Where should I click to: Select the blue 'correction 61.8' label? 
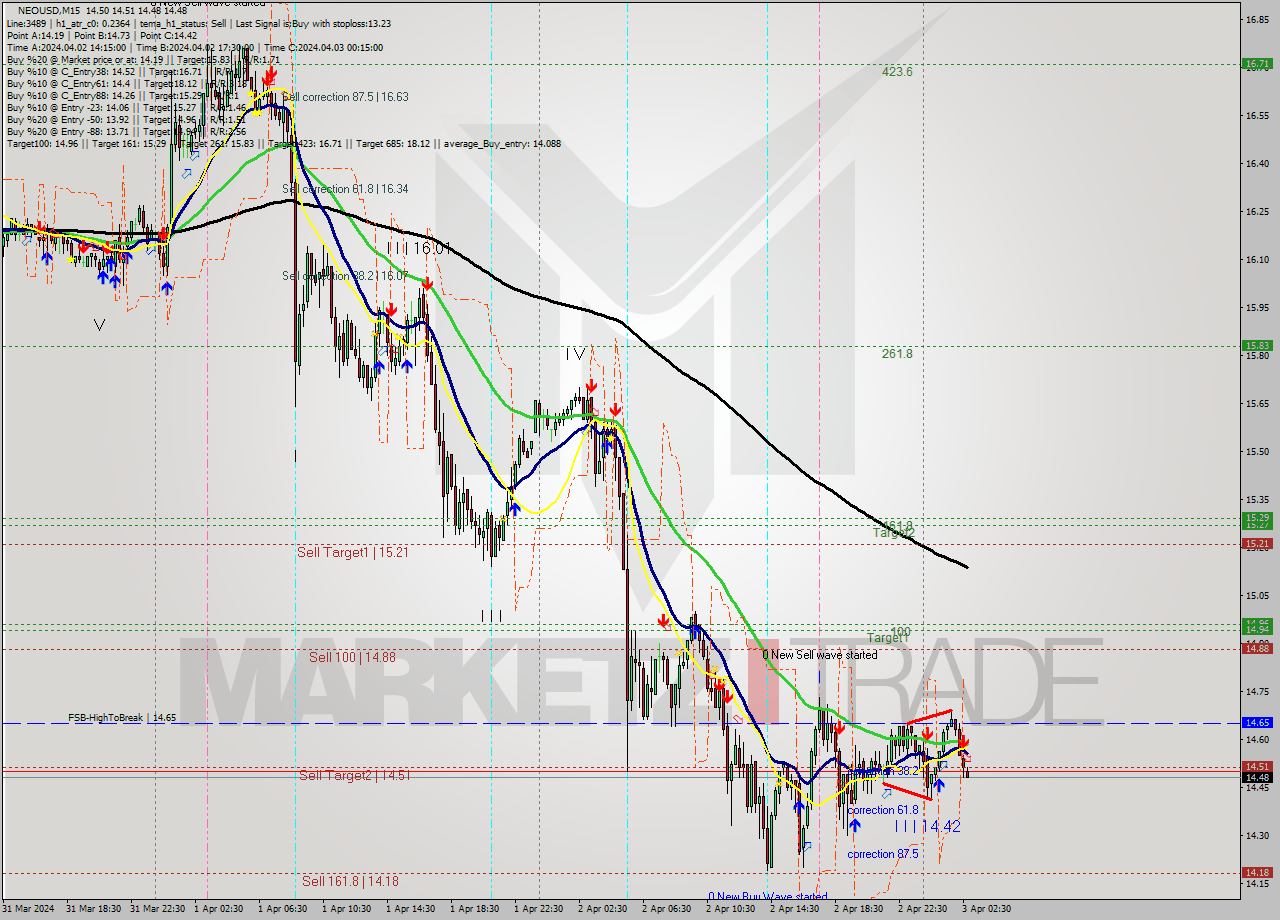click(x=882, y=810)
